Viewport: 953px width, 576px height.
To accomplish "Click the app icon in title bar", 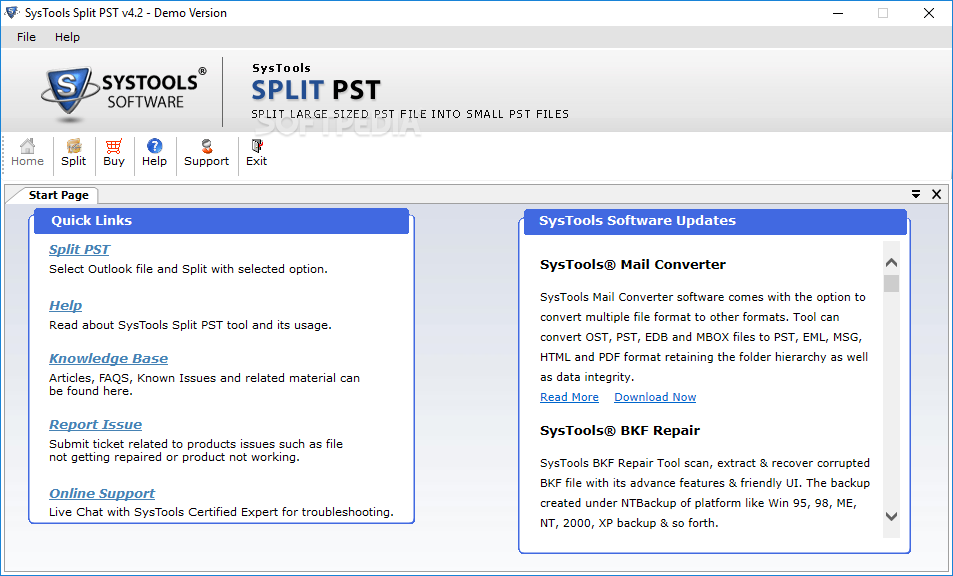I will pyautogui.click(x=12, y=13).
